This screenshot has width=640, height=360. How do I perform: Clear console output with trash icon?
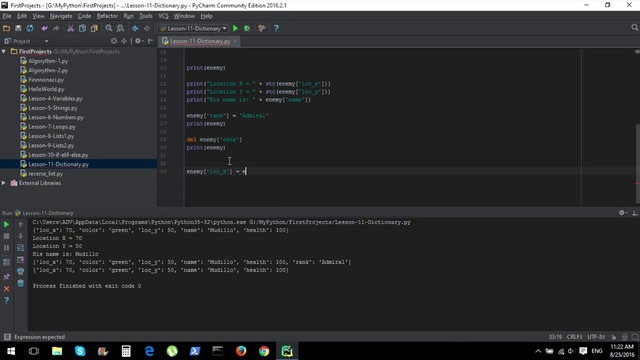[x=20, y=283]
